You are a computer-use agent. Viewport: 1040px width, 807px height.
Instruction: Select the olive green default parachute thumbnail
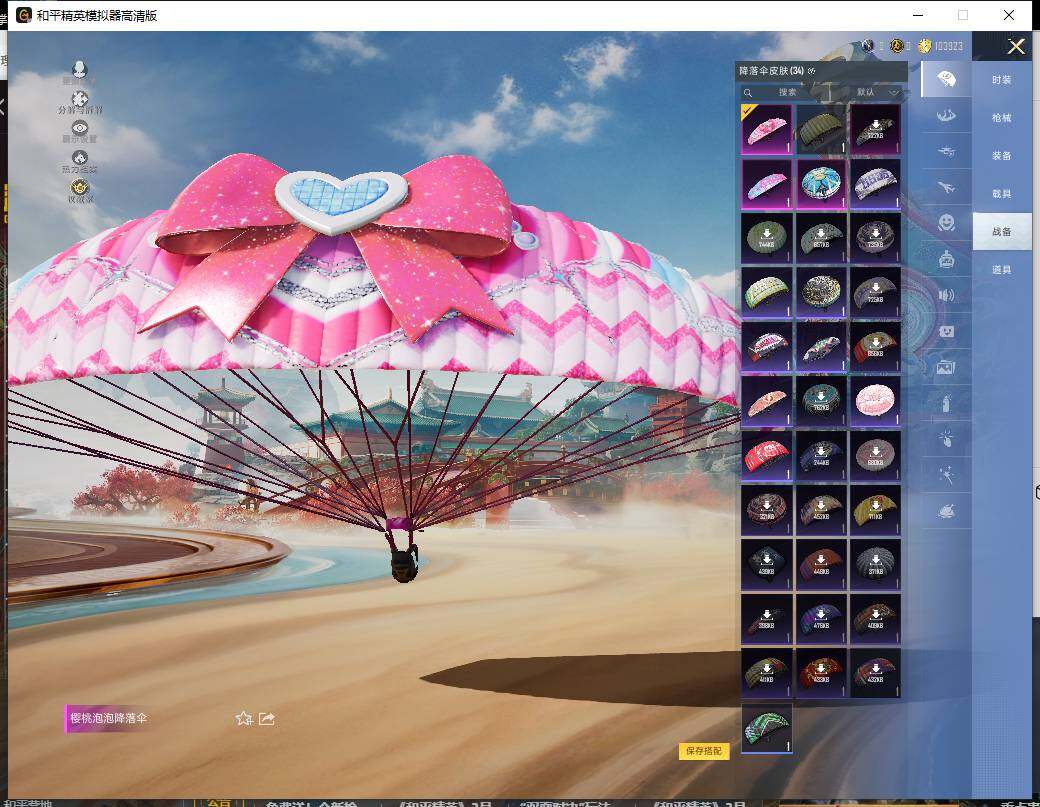click(x=821, y=129)
